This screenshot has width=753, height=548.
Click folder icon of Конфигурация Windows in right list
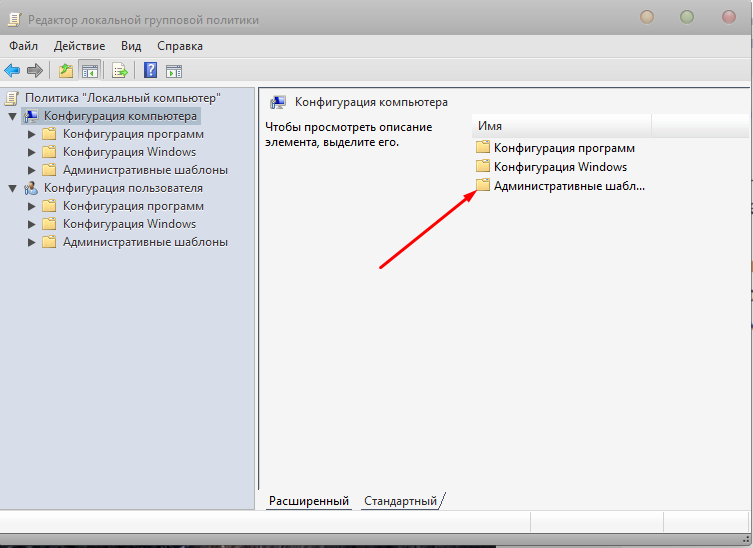tap(483, 166)
